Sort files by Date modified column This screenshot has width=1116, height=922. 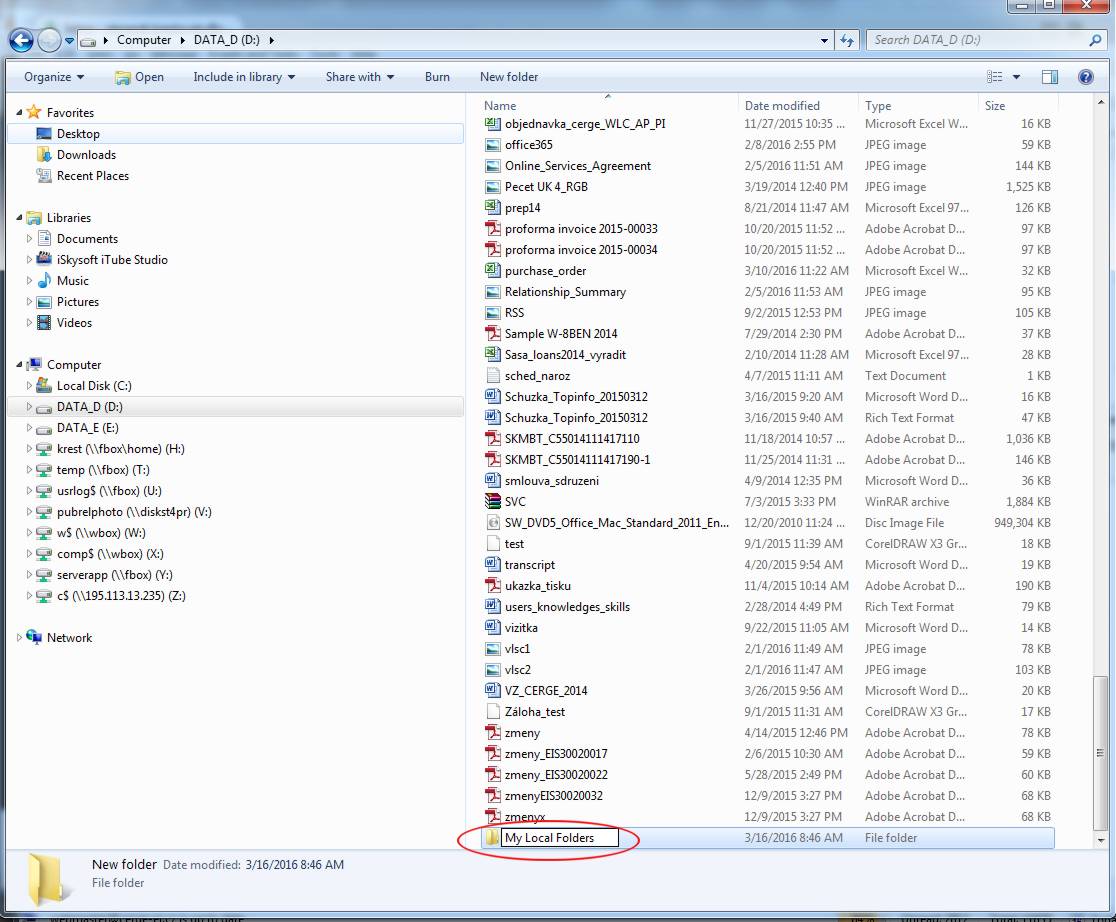pos(782,106)
